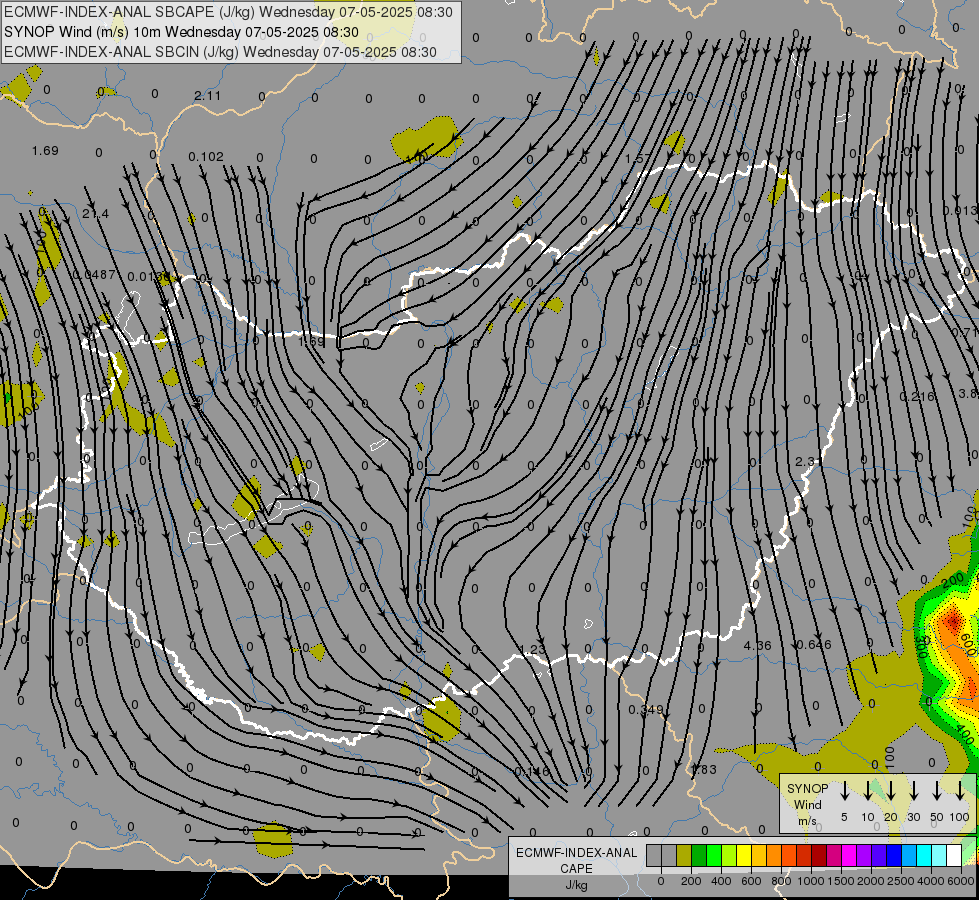Click the 200 contour label on CAPE area
The height and width of the screenshot is (900, 979).
pyautogui.click(x=953, y=581)
